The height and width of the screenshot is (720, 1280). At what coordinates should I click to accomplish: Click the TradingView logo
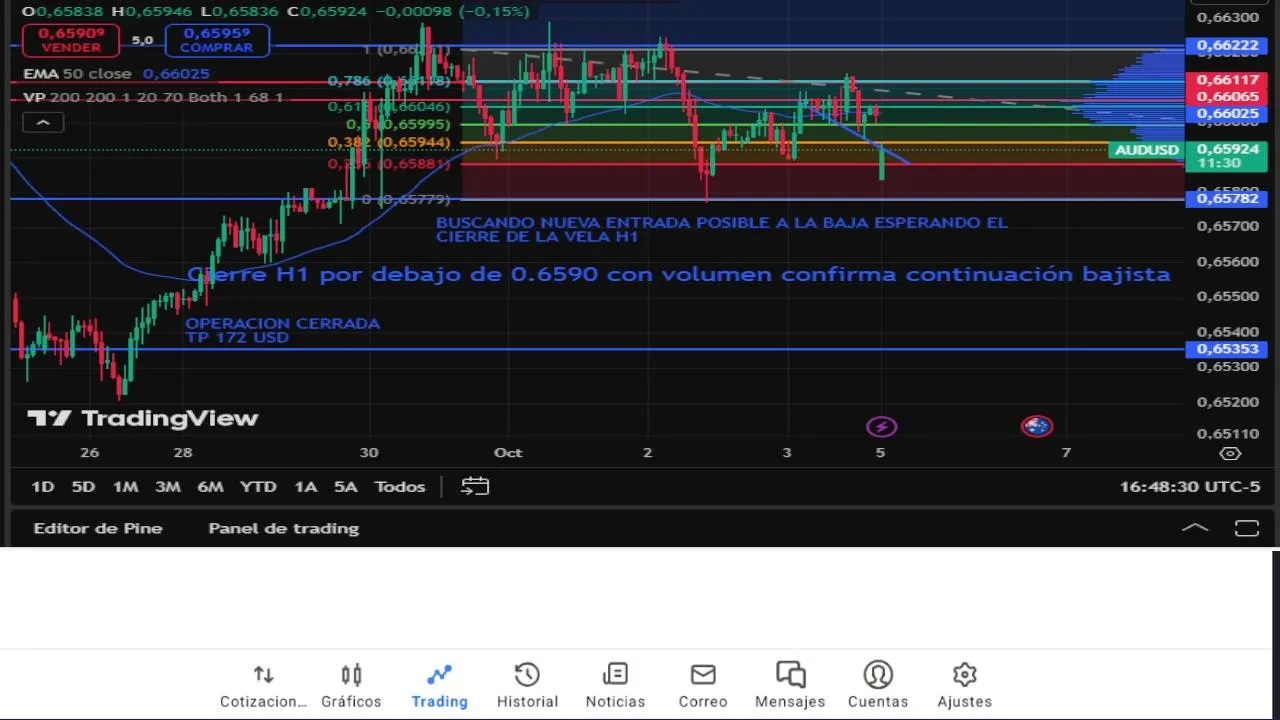[142, 418]
